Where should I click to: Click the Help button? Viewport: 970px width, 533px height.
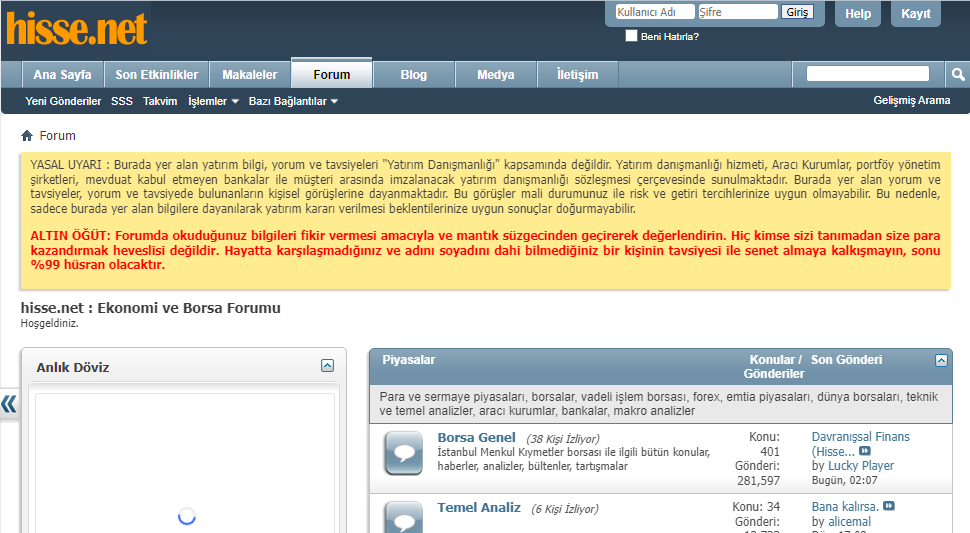pyautogui.click(x=858, y=14)
